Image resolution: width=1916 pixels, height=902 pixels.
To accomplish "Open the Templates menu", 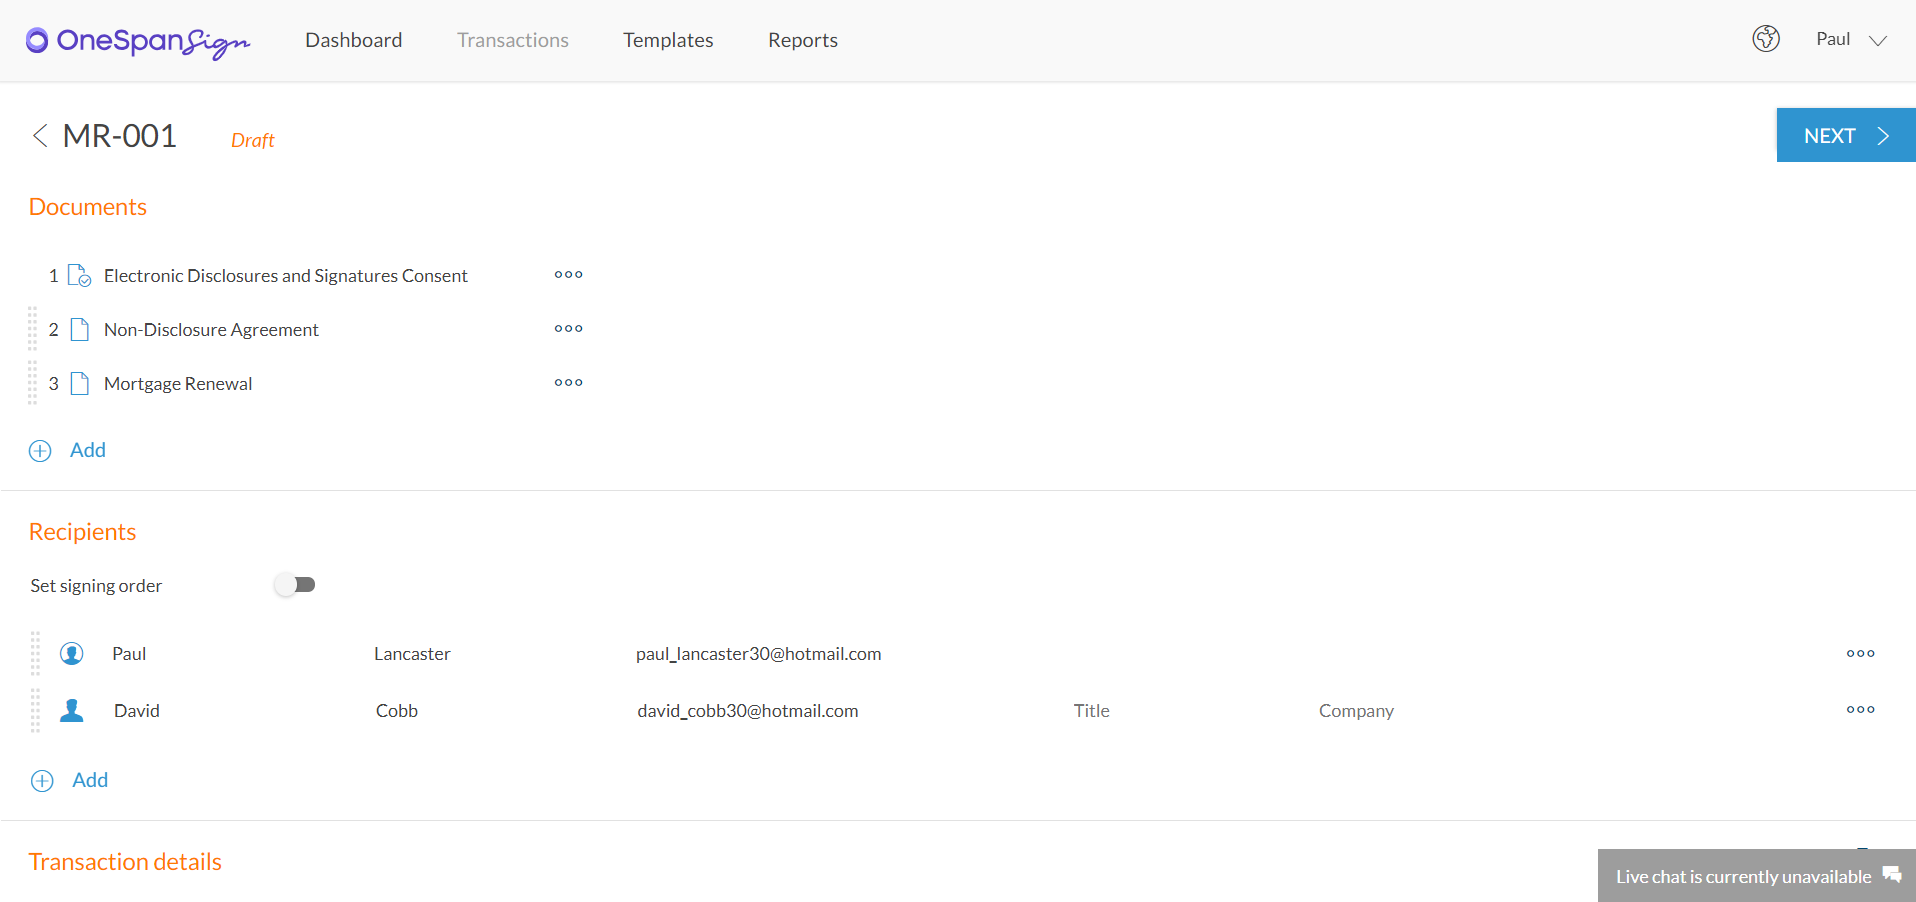I will pos(668,40).
